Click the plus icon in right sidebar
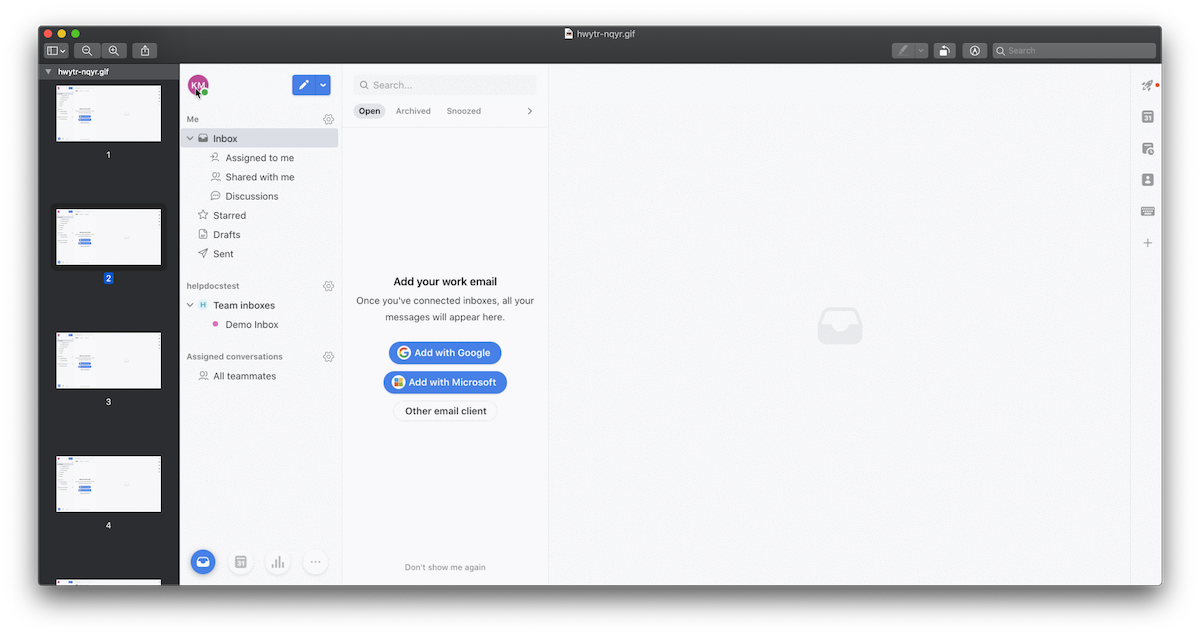The width and height of the screenshot is (1200, 636). pyautogui.click(x=1148, y=243)
